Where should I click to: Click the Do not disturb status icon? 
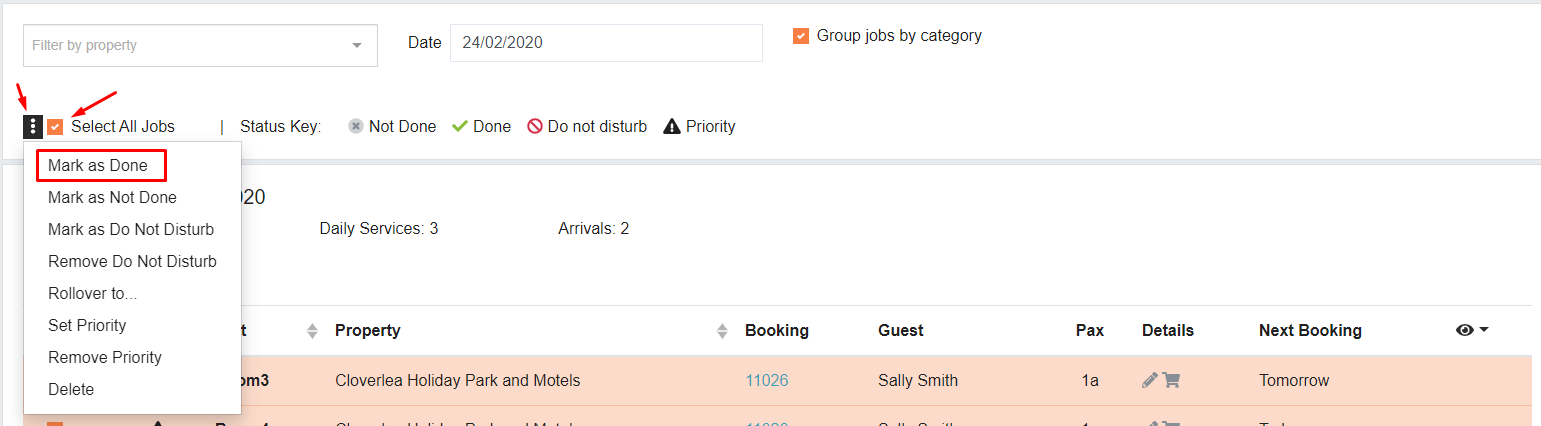tap(535, 127)
